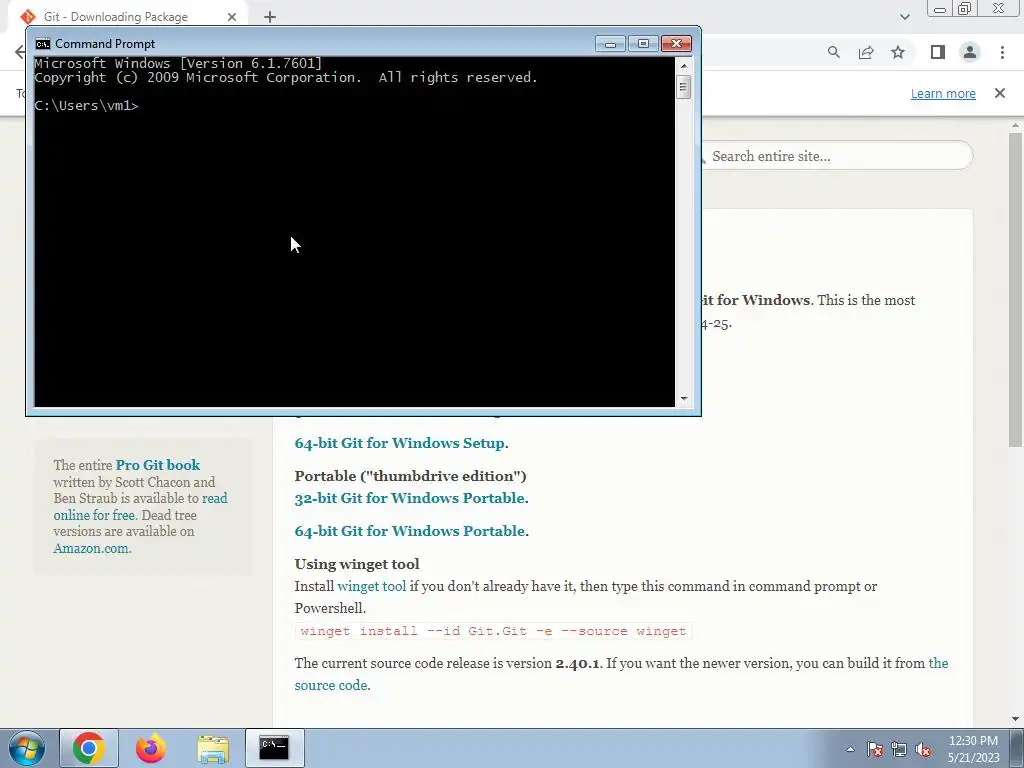Open the Command Prompt window system icon
The image size is (1024, 768).
[42, 44]
